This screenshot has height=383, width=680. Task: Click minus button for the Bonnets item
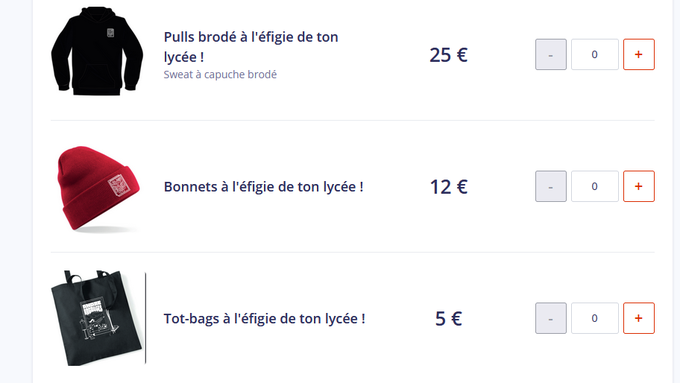click(x=550, y=186)
